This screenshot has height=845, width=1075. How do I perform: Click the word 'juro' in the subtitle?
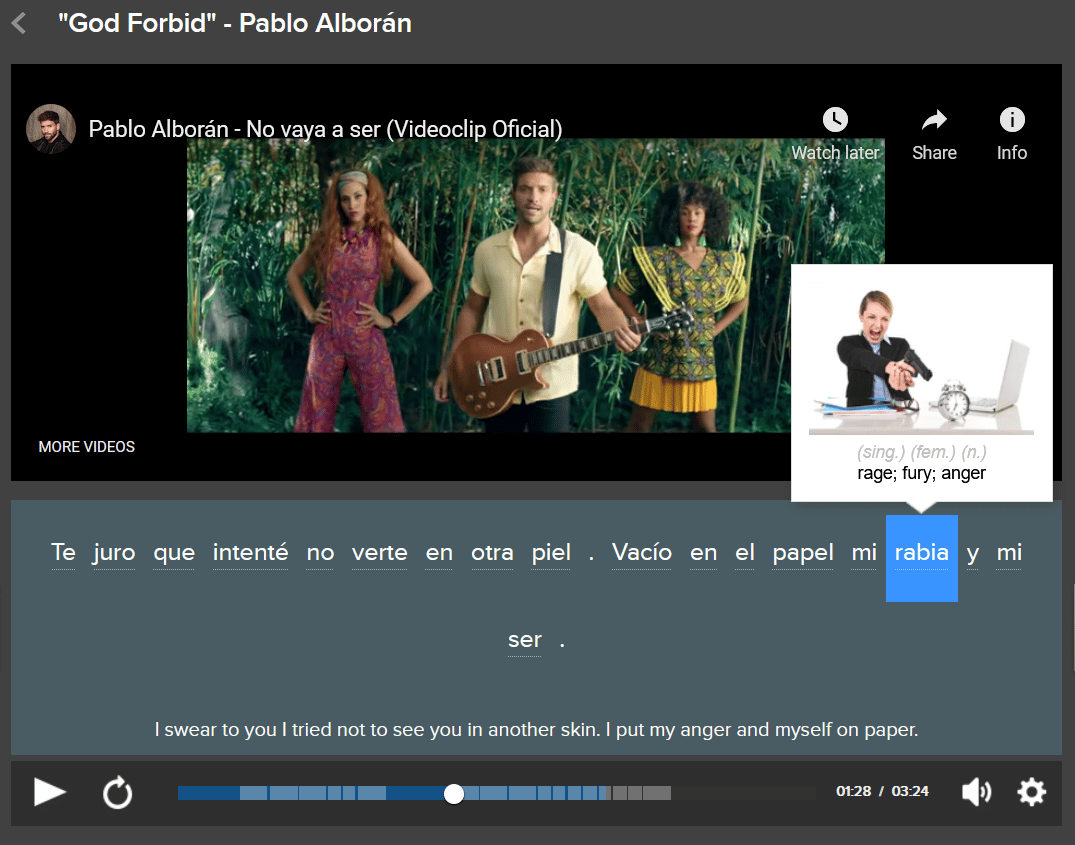[114, 553]
